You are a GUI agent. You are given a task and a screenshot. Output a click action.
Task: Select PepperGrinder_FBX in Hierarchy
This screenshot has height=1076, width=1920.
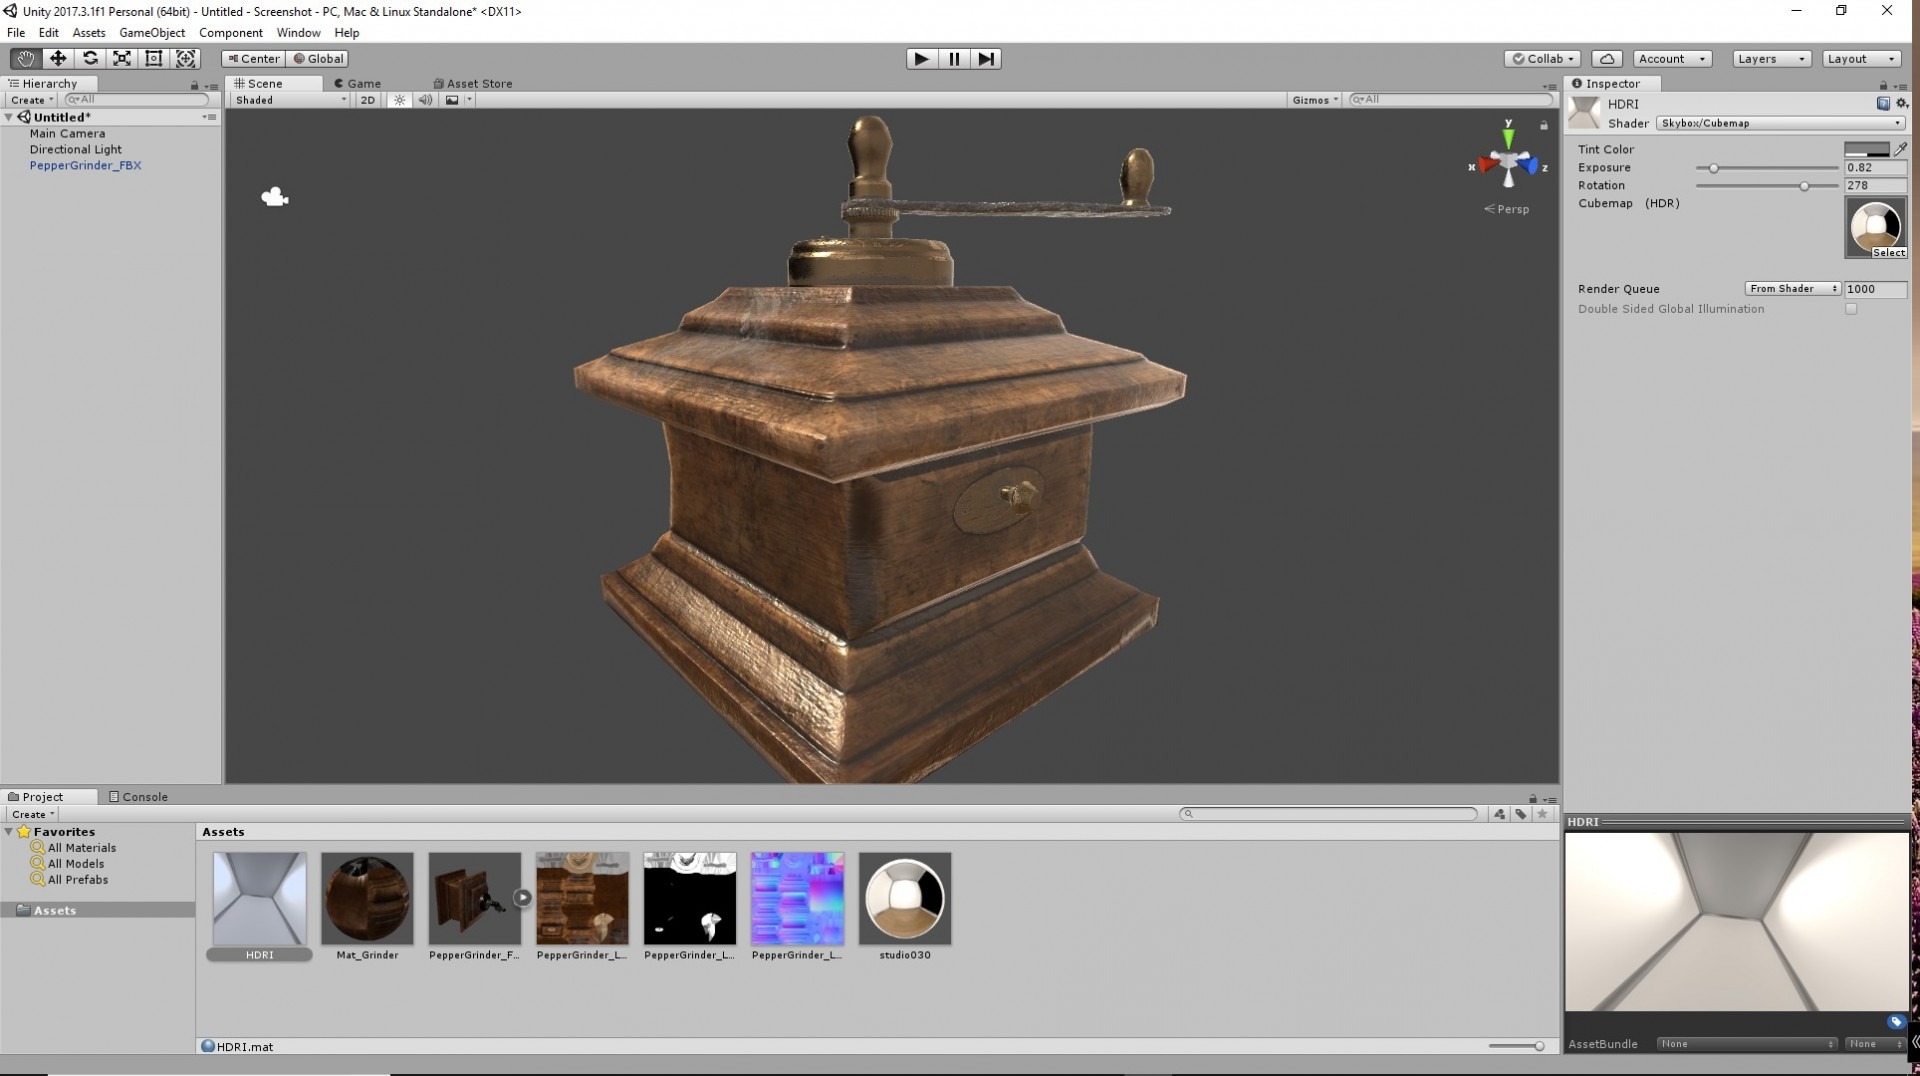tap(85, 166)
